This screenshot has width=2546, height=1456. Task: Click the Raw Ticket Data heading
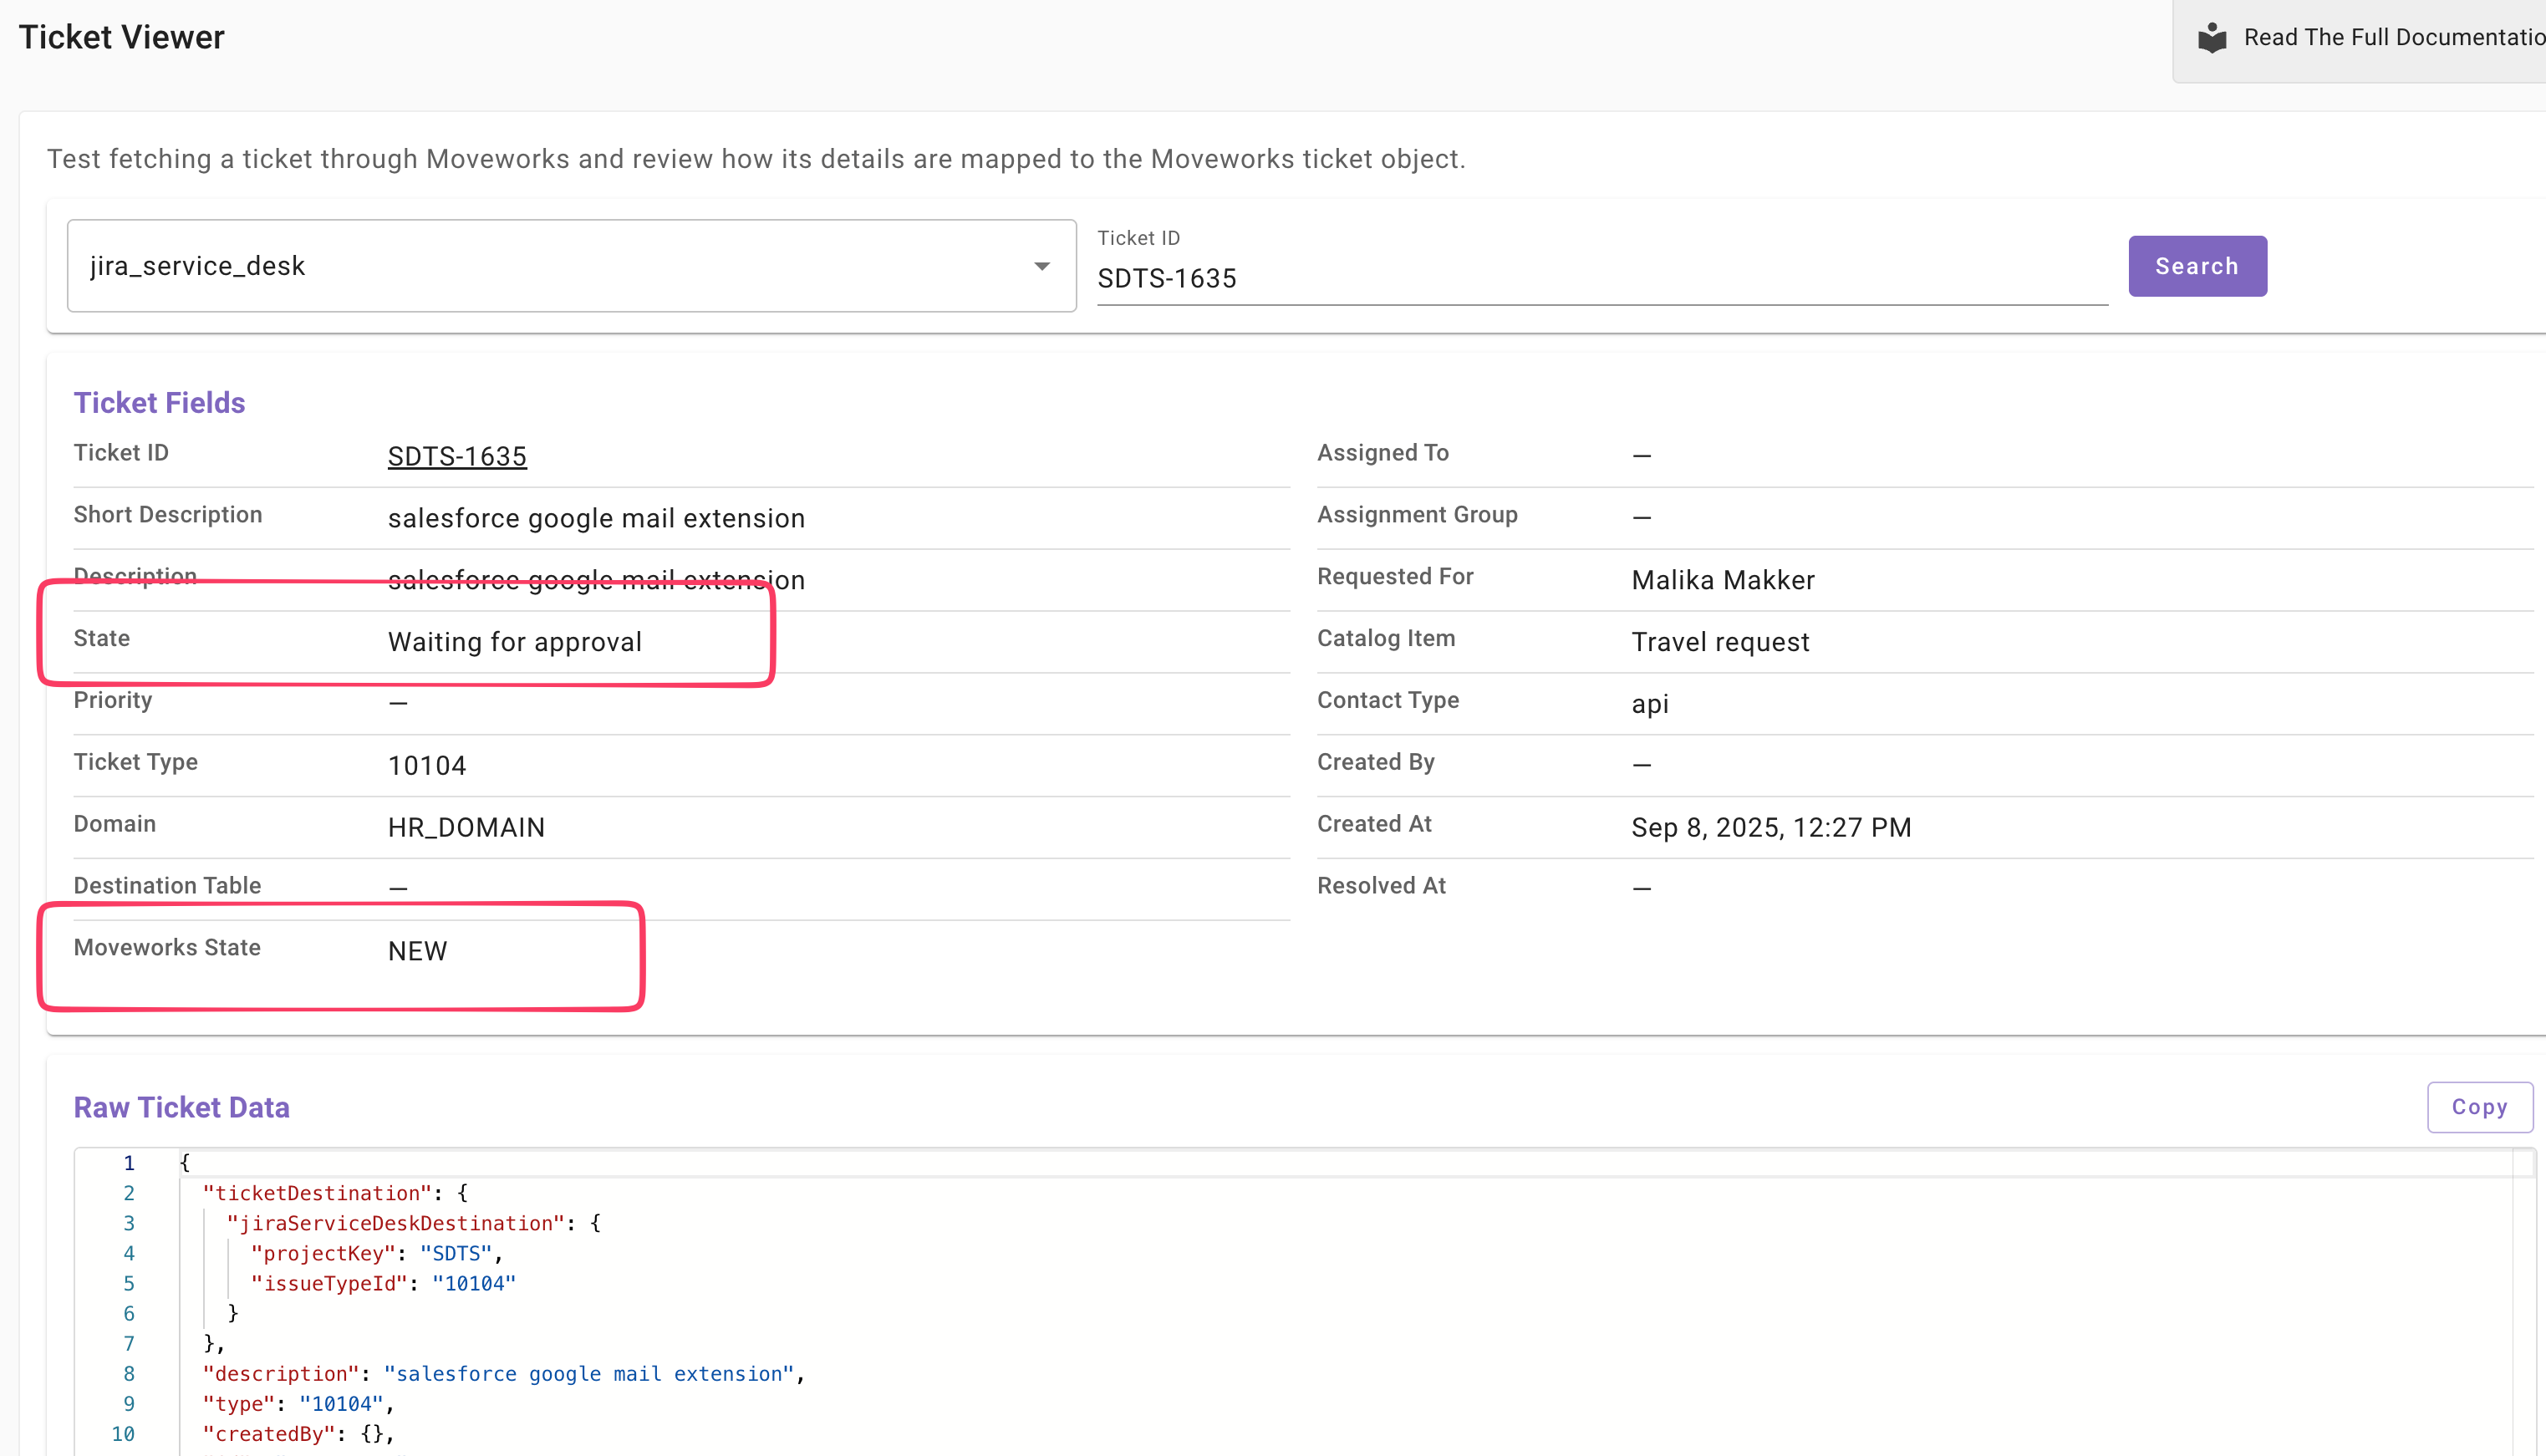coord(181,1107)
